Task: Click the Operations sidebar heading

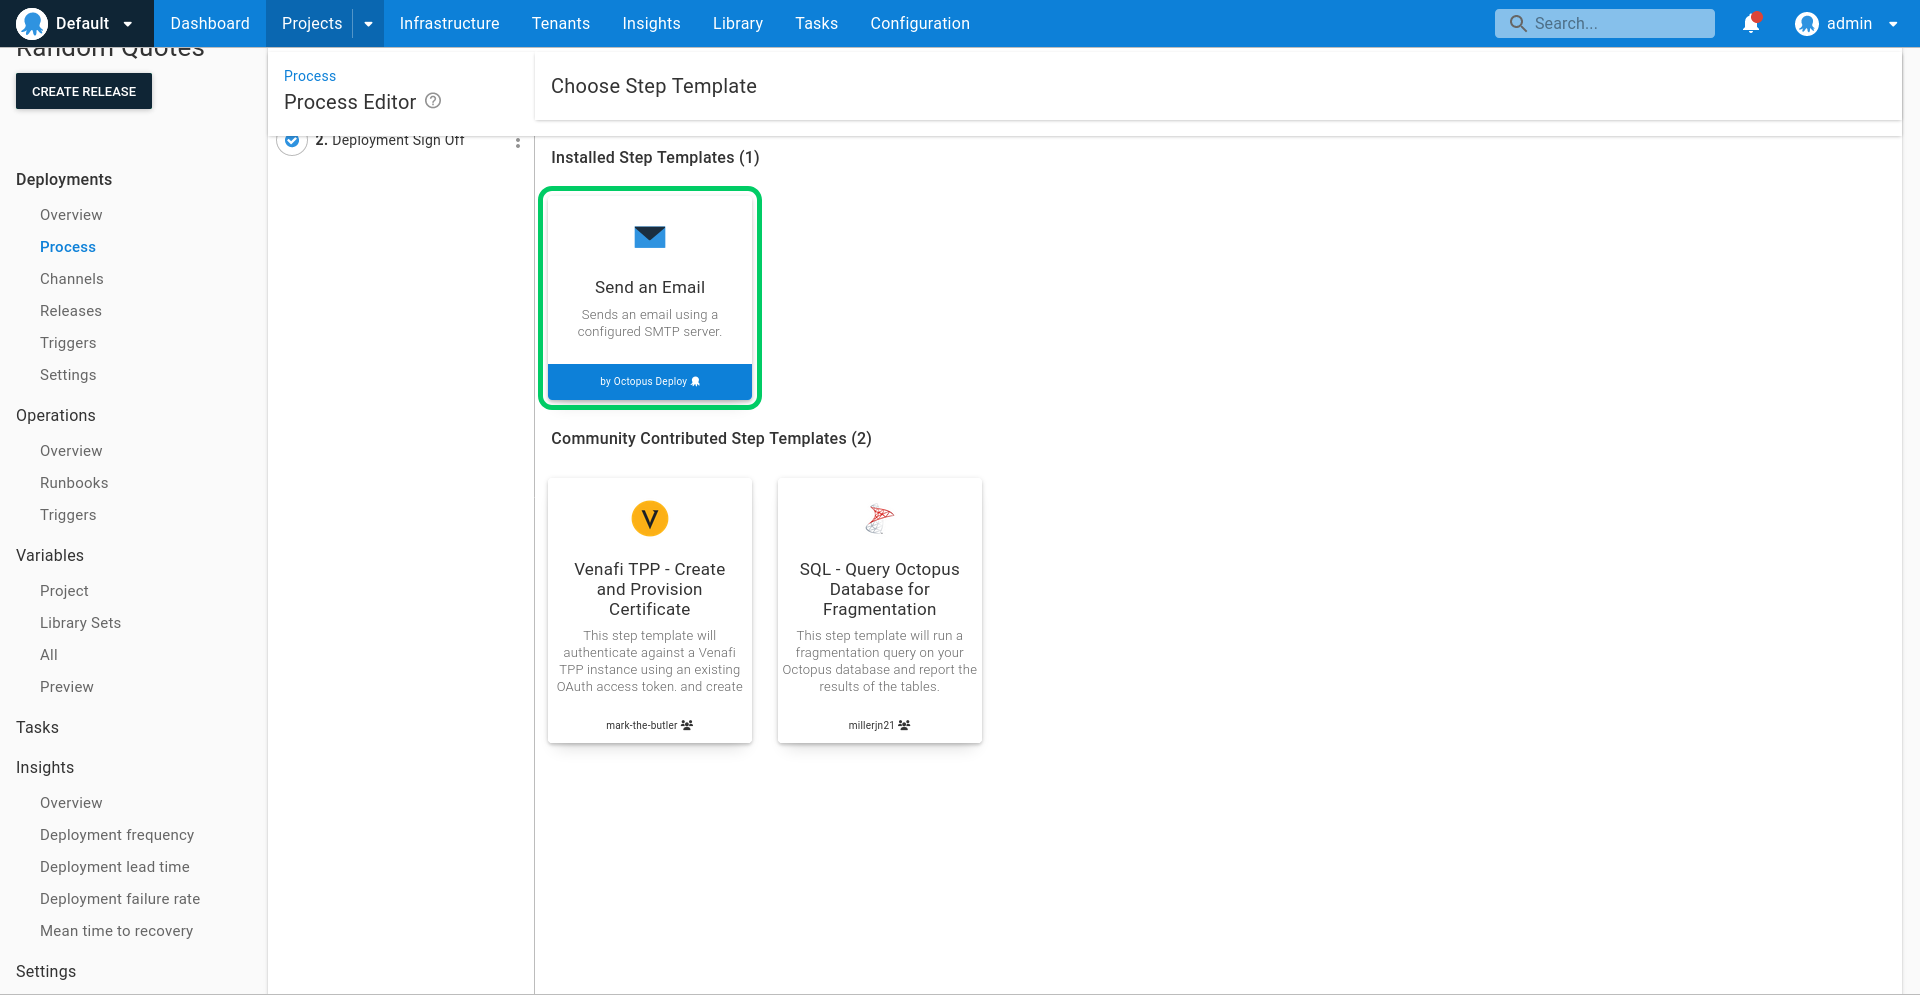Action: [x=56, y=415]
